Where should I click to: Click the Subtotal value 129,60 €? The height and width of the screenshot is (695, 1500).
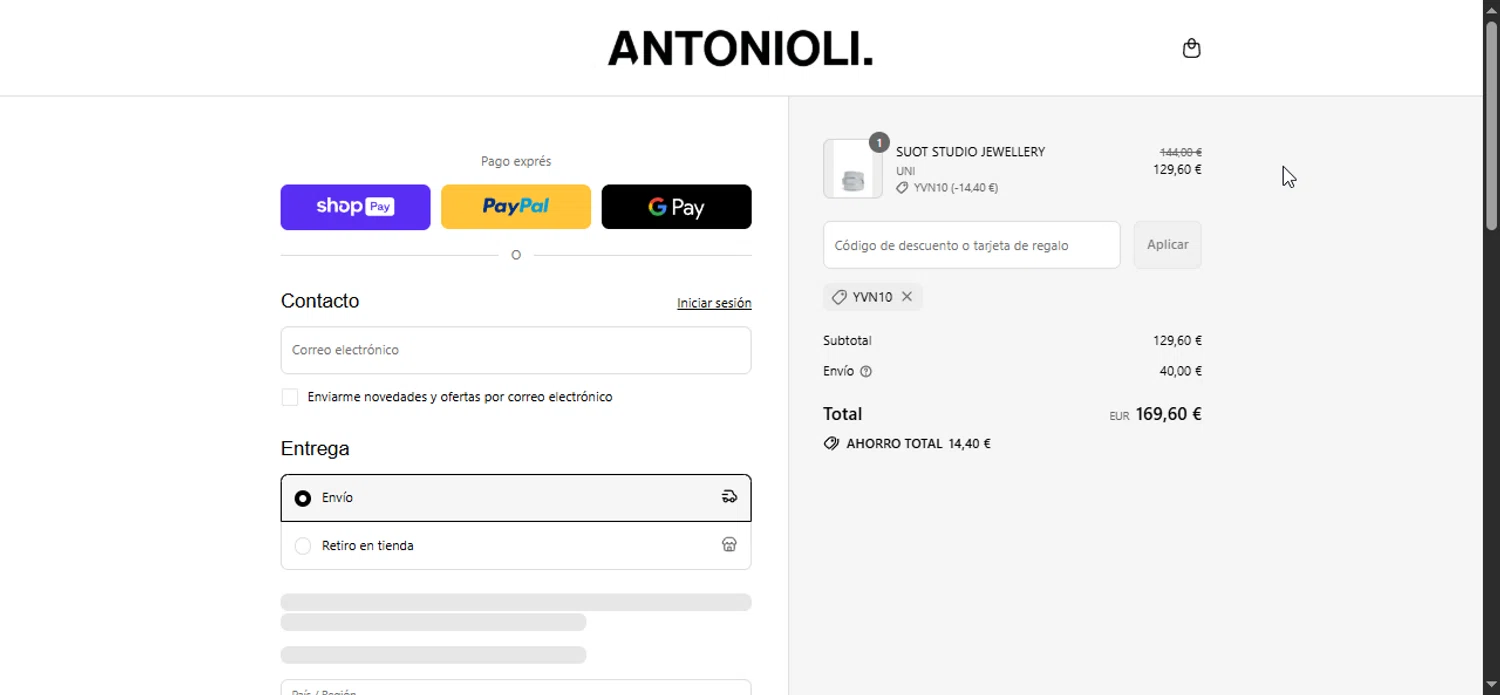point(1177,341)
